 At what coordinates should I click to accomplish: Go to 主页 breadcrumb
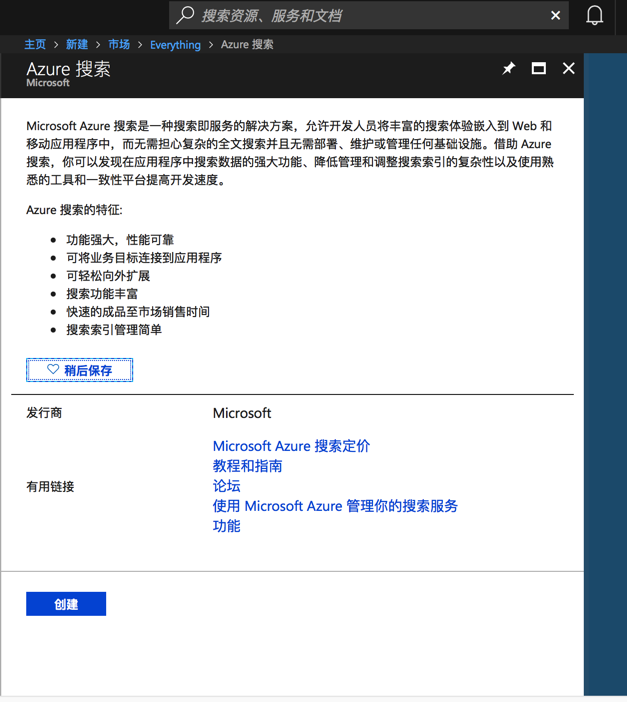click(35, 44)
